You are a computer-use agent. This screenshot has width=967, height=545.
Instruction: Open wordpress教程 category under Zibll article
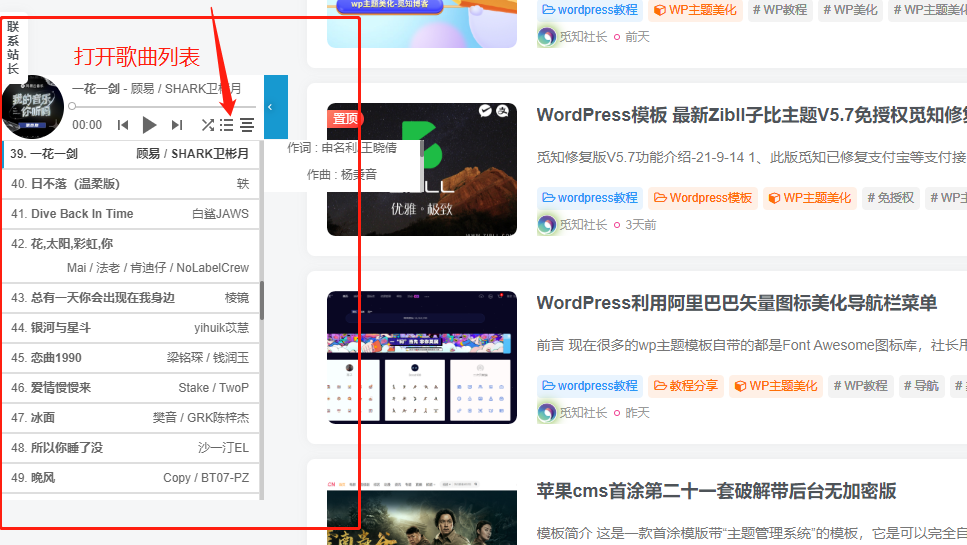pyautogui.click(x=590, y=198)
